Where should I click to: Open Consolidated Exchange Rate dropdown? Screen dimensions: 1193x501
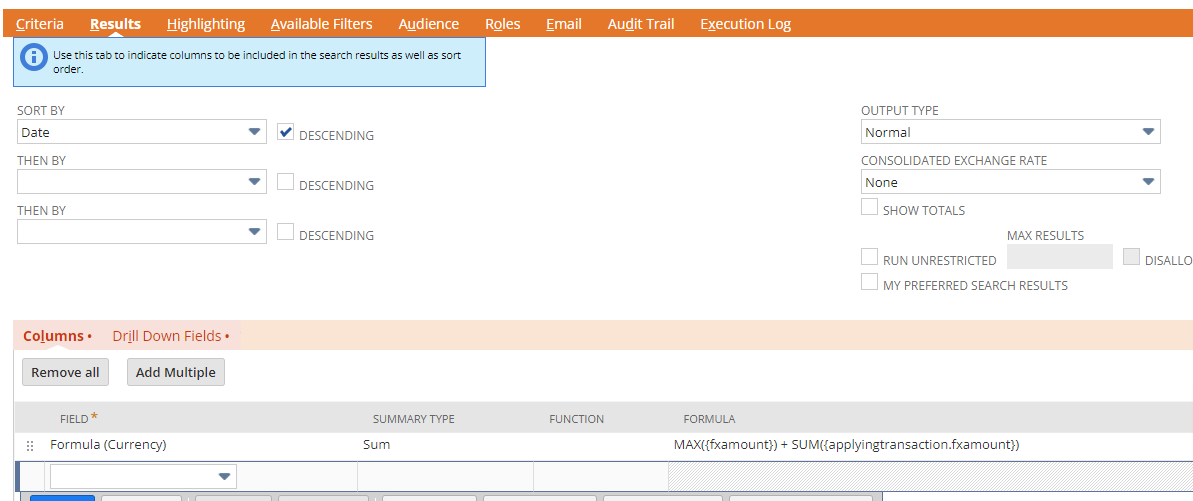coord(1010,182)
